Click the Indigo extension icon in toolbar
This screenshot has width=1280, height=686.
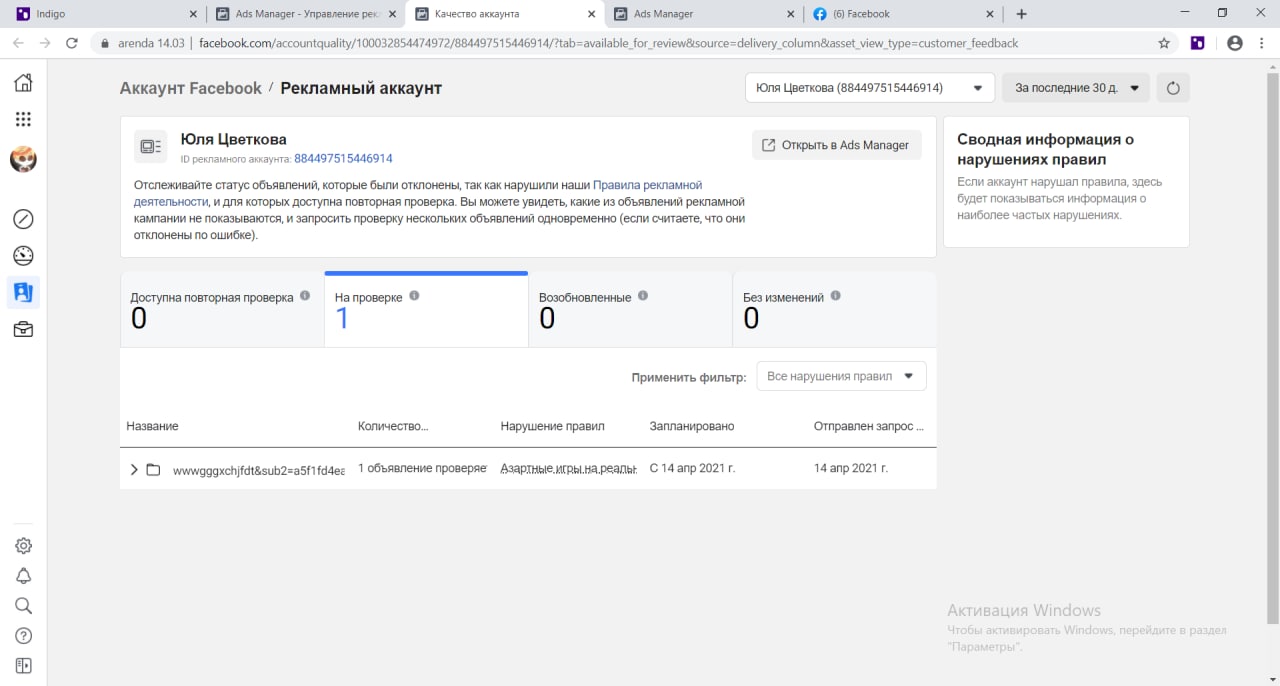[x=1198, y=43]
